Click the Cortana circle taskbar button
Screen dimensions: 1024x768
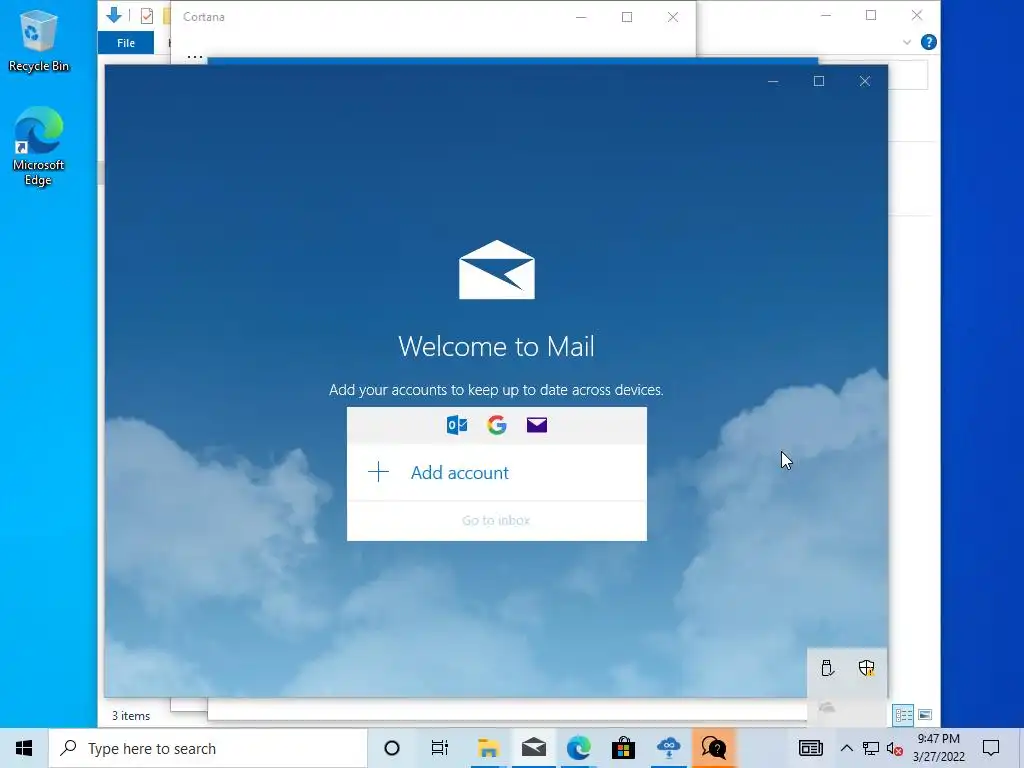[x=392, y=748]
